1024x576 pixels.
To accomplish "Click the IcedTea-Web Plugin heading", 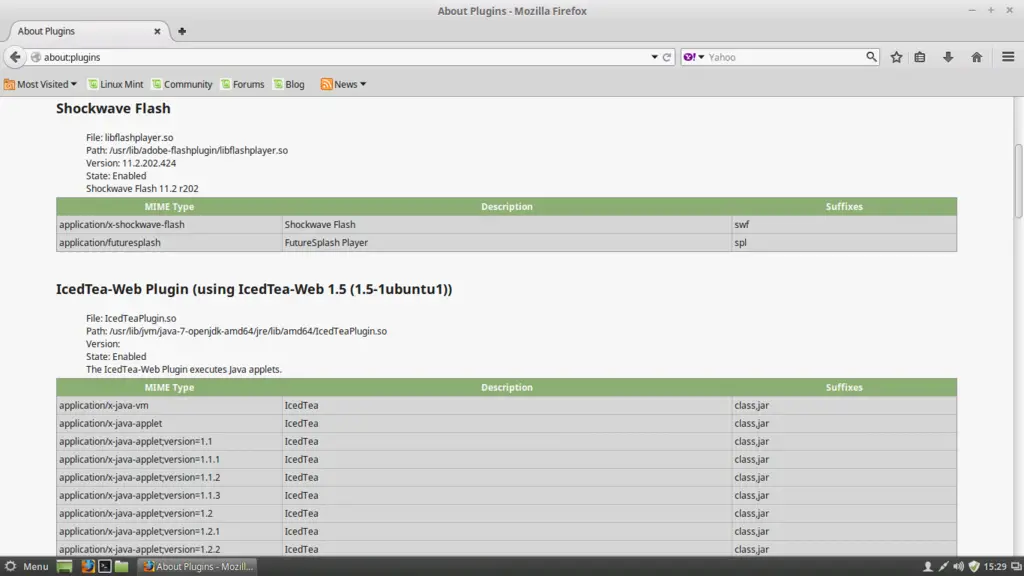I will tap(254, 289).
